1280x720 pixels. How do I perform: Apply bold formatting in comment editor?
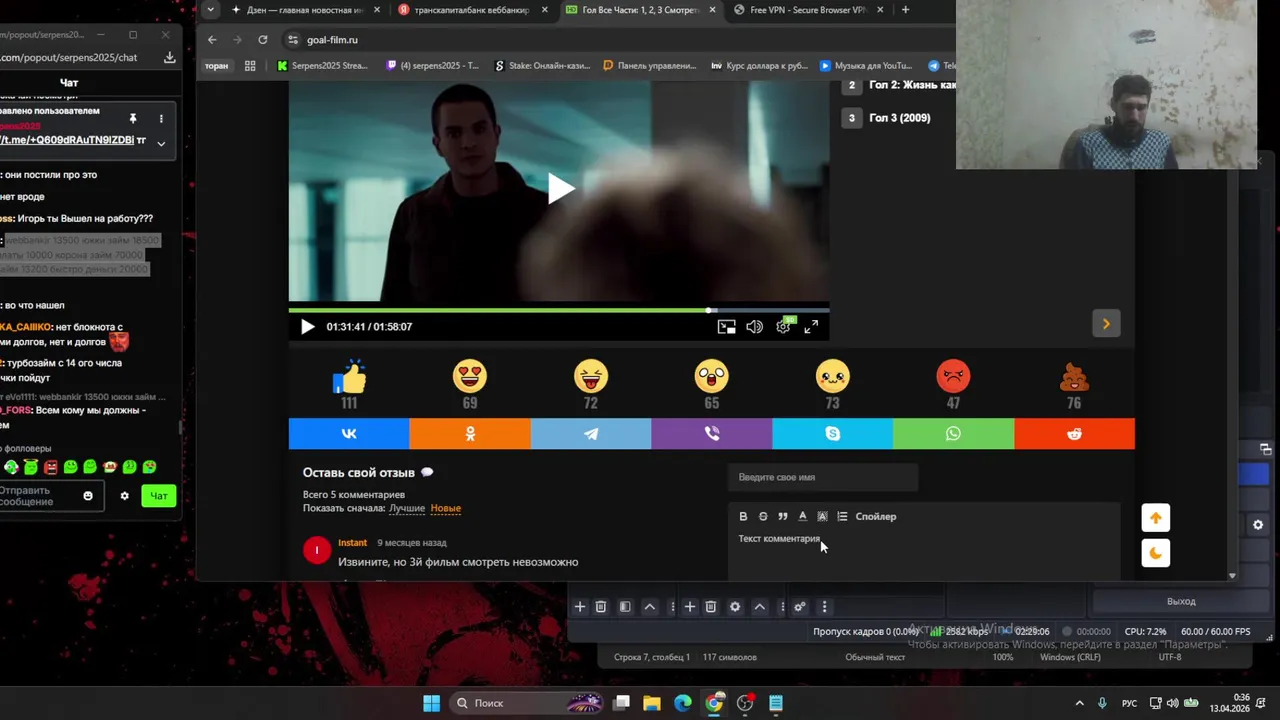point(743,517)
